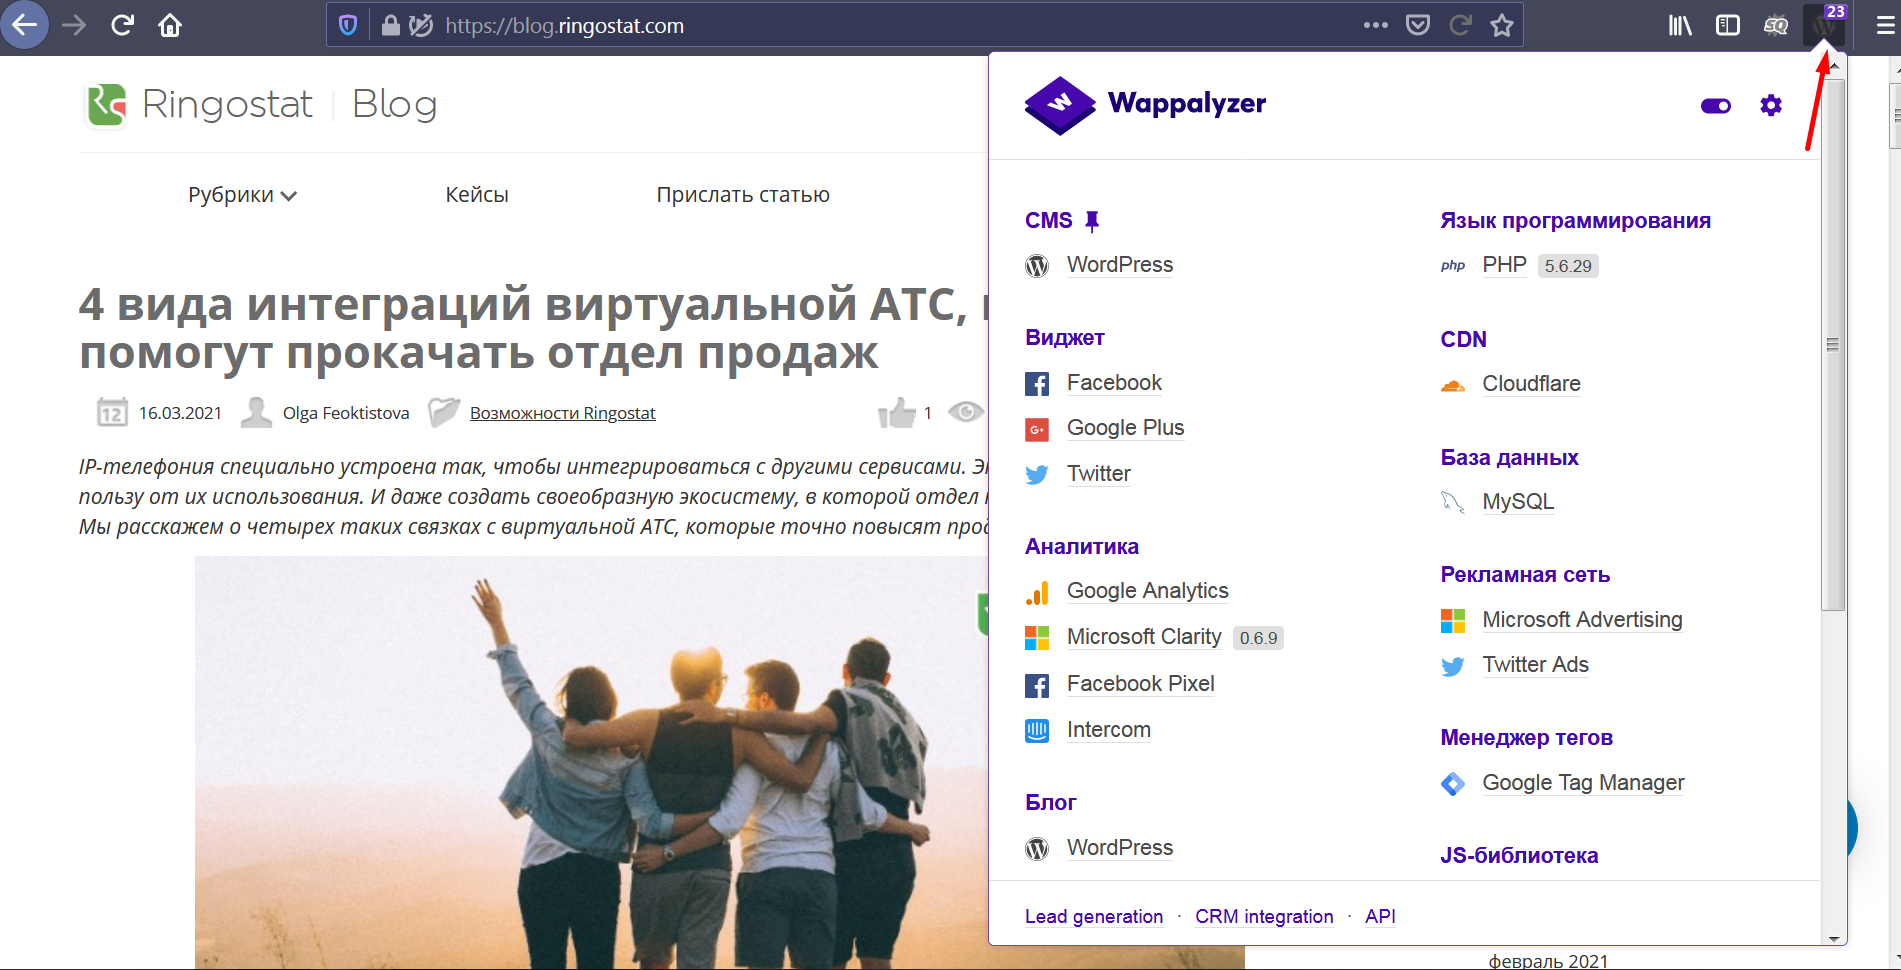Select the Facebook widget icon
This screenshot has width=1901, height=970.
(x=1037, y=383)
